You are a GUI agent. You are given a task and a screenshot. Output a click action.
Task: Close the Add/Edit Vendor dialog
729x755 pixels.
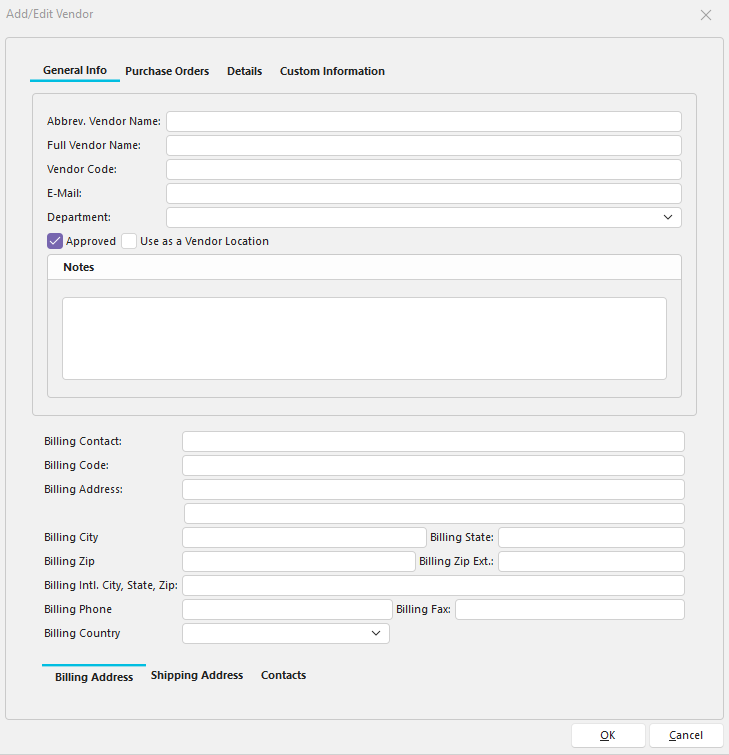click(x=706, y=15)
